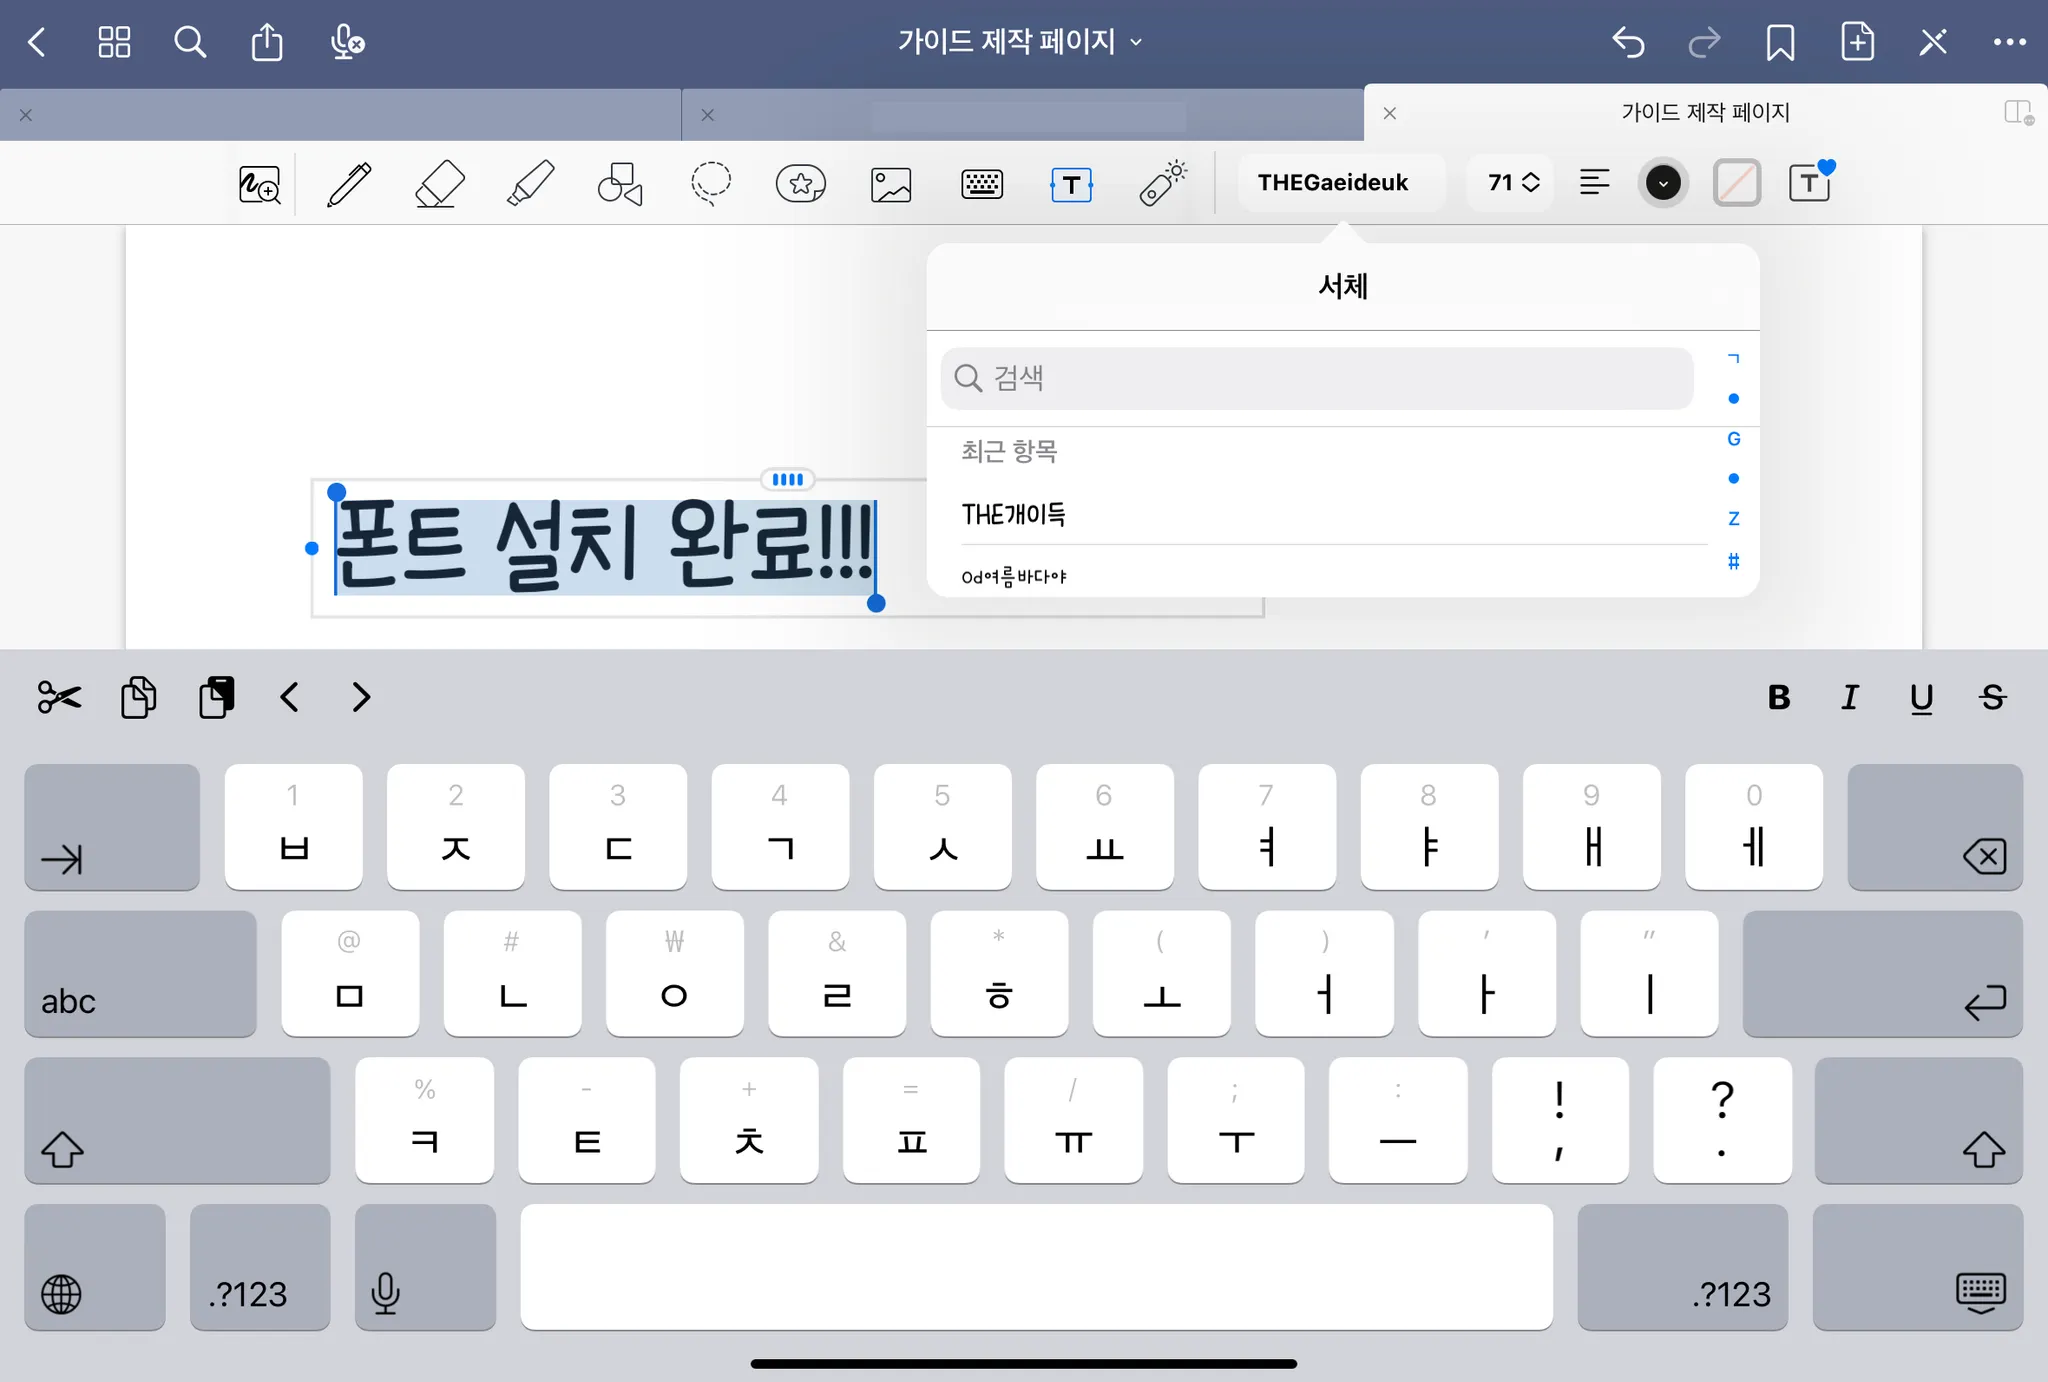Screen dimensions: 2048x1382
Task: Tap the font 검색 search field
Action: [x=1316, y=378]
